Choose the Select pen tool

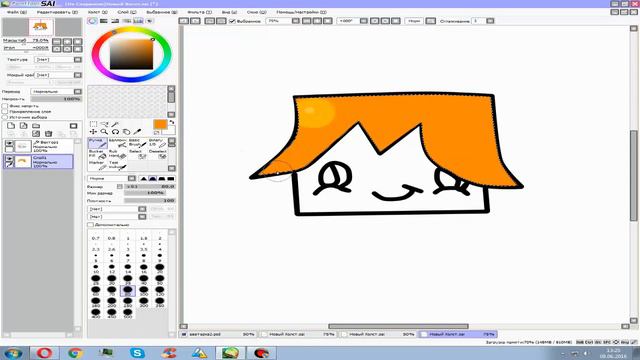(x=138, y=154)
